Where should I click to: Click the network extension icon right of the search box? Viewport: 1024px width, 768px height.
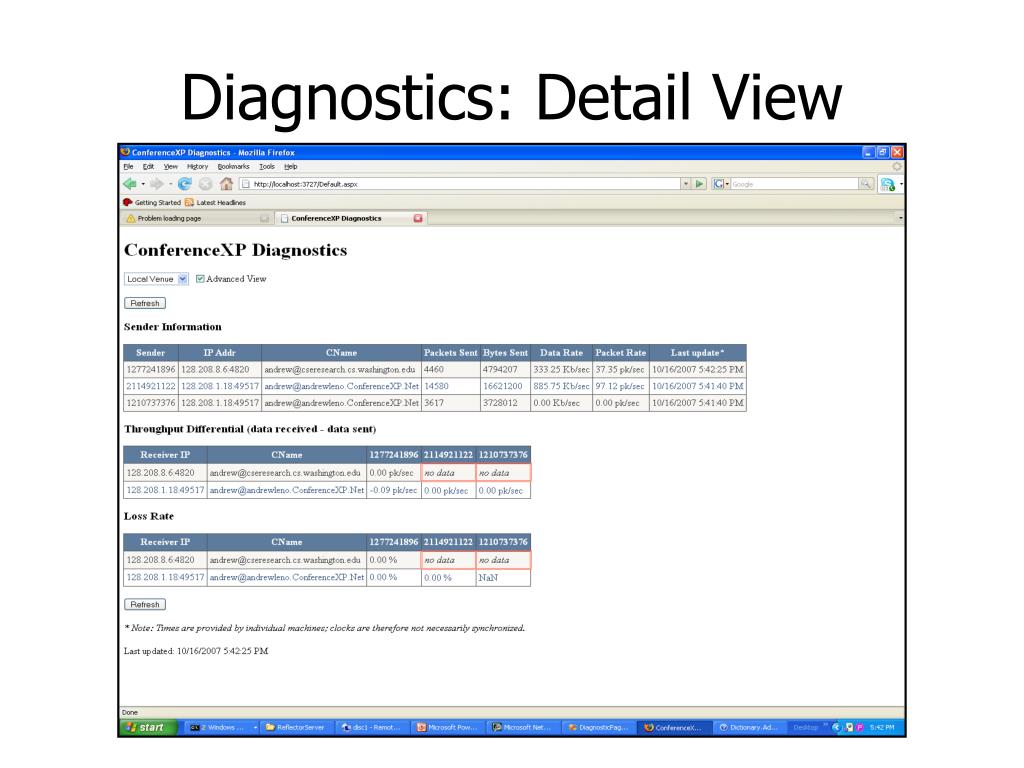[888, 185]
